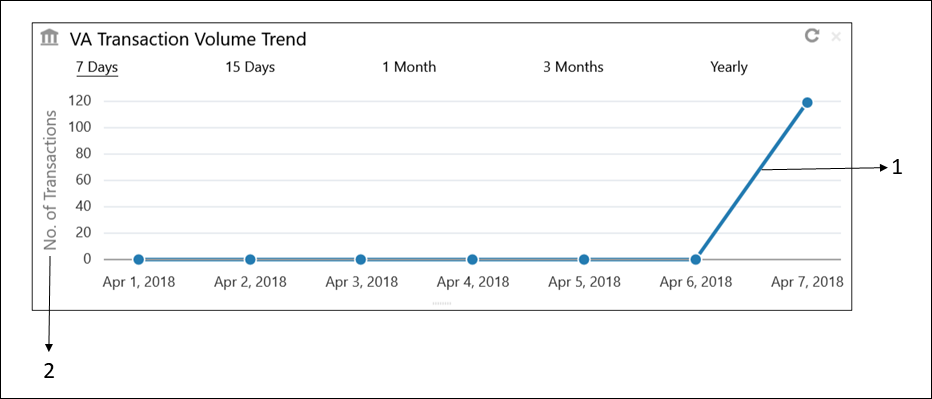The height and width of the screenshot is (399, 932).
Task: Select the Apr 1, 2018 data point
Action: click(x=138, y=259)
